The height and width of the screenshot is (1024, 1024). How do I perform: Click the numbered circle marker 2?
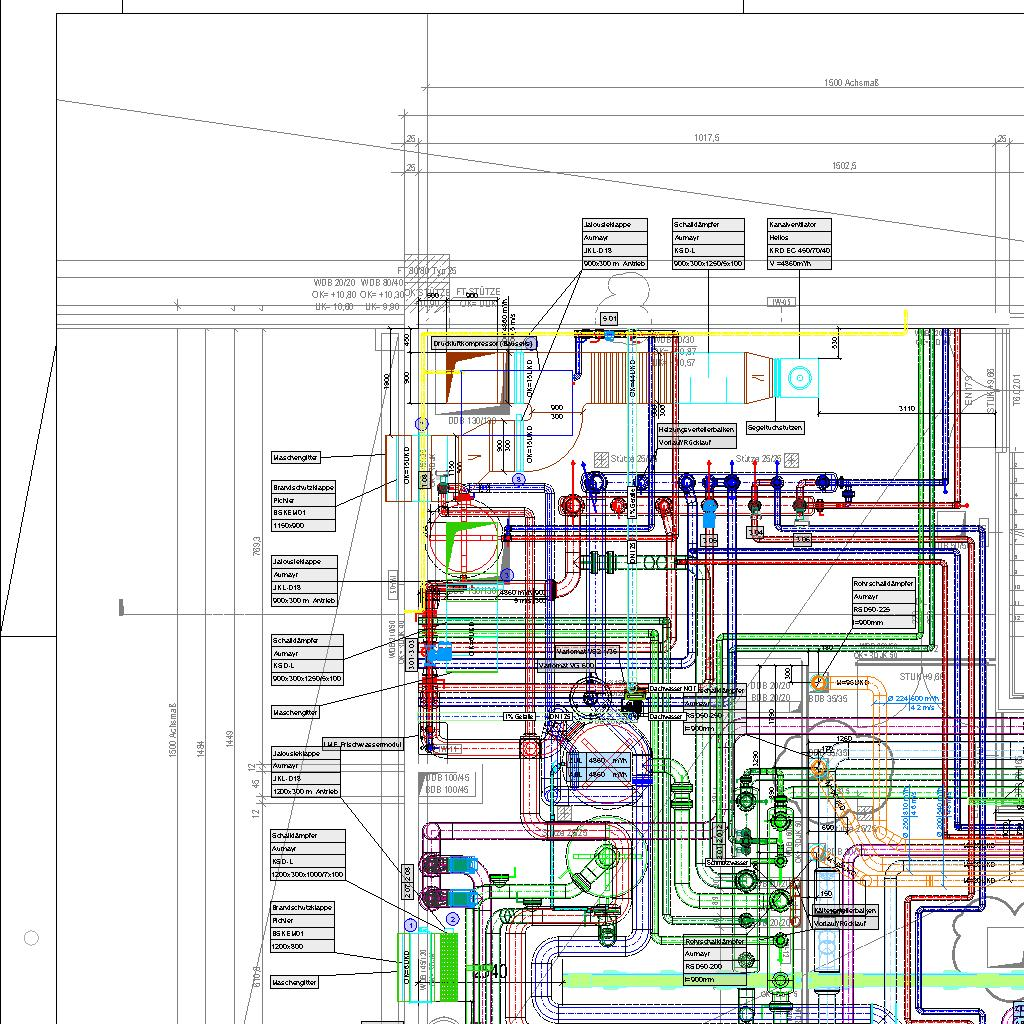[453, 919]
